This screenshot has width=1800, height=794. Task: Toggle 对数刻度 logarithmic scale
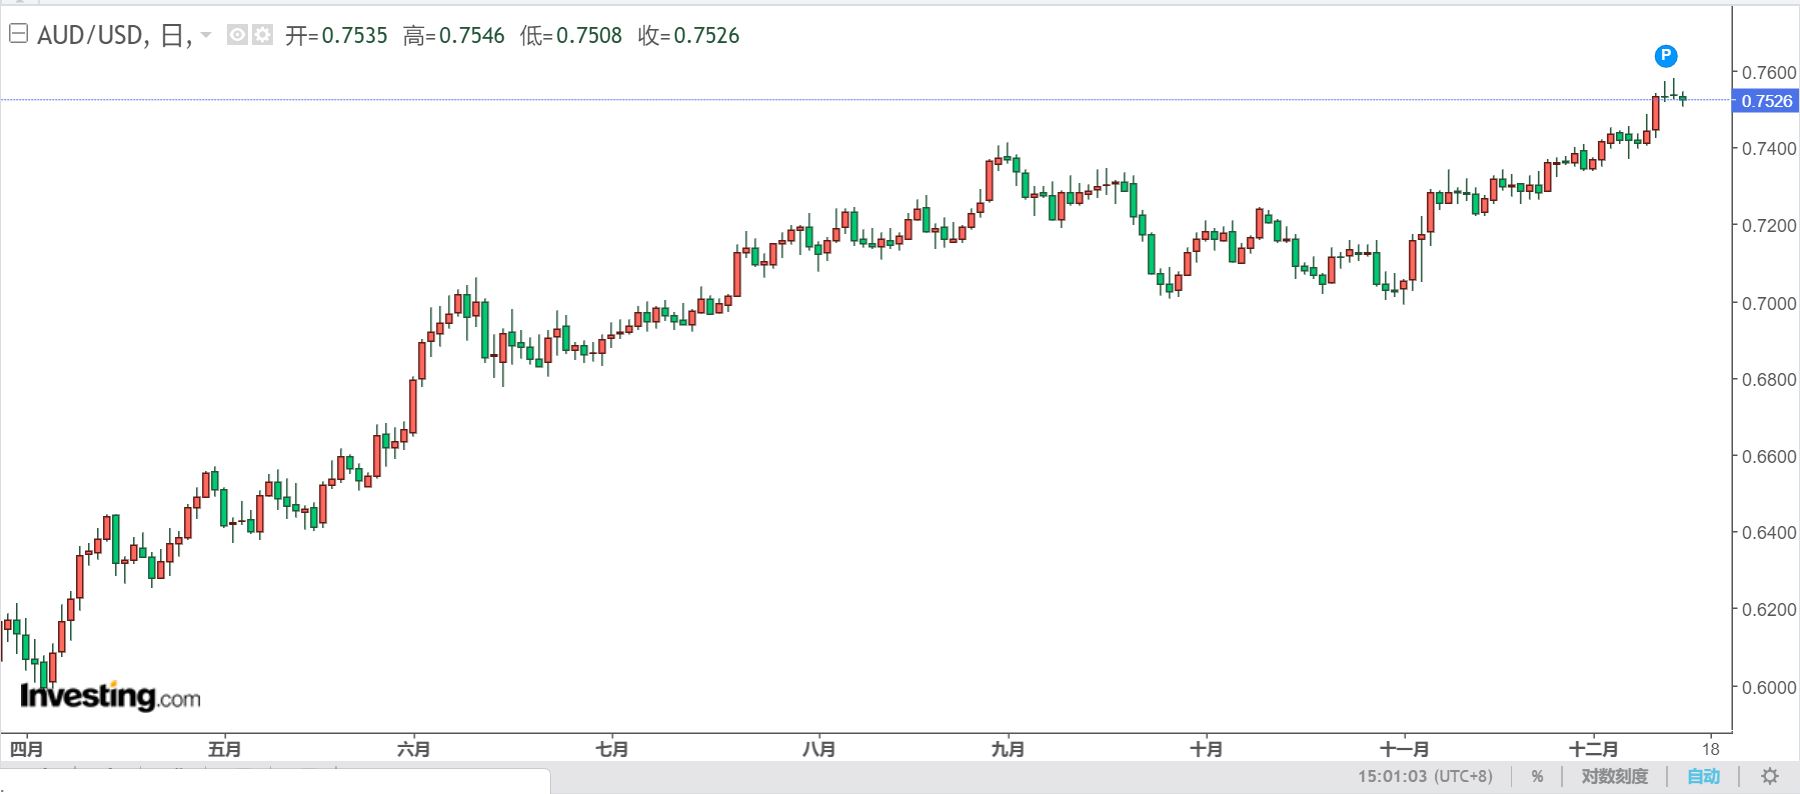point(1614,776)
